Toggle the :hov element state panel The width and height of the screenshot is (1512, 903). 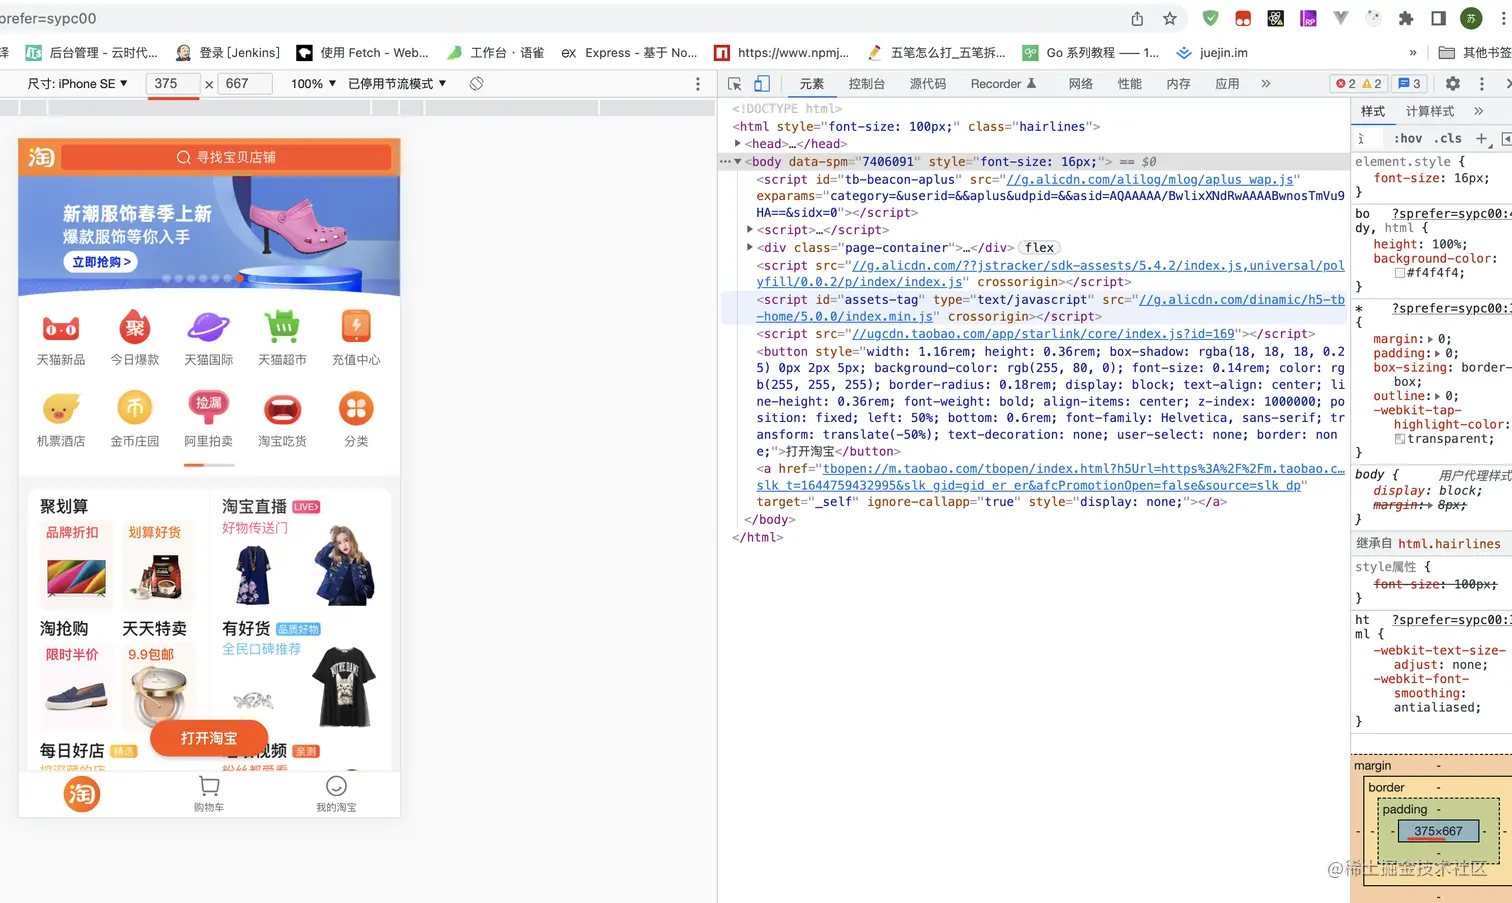click(1408, 138)
